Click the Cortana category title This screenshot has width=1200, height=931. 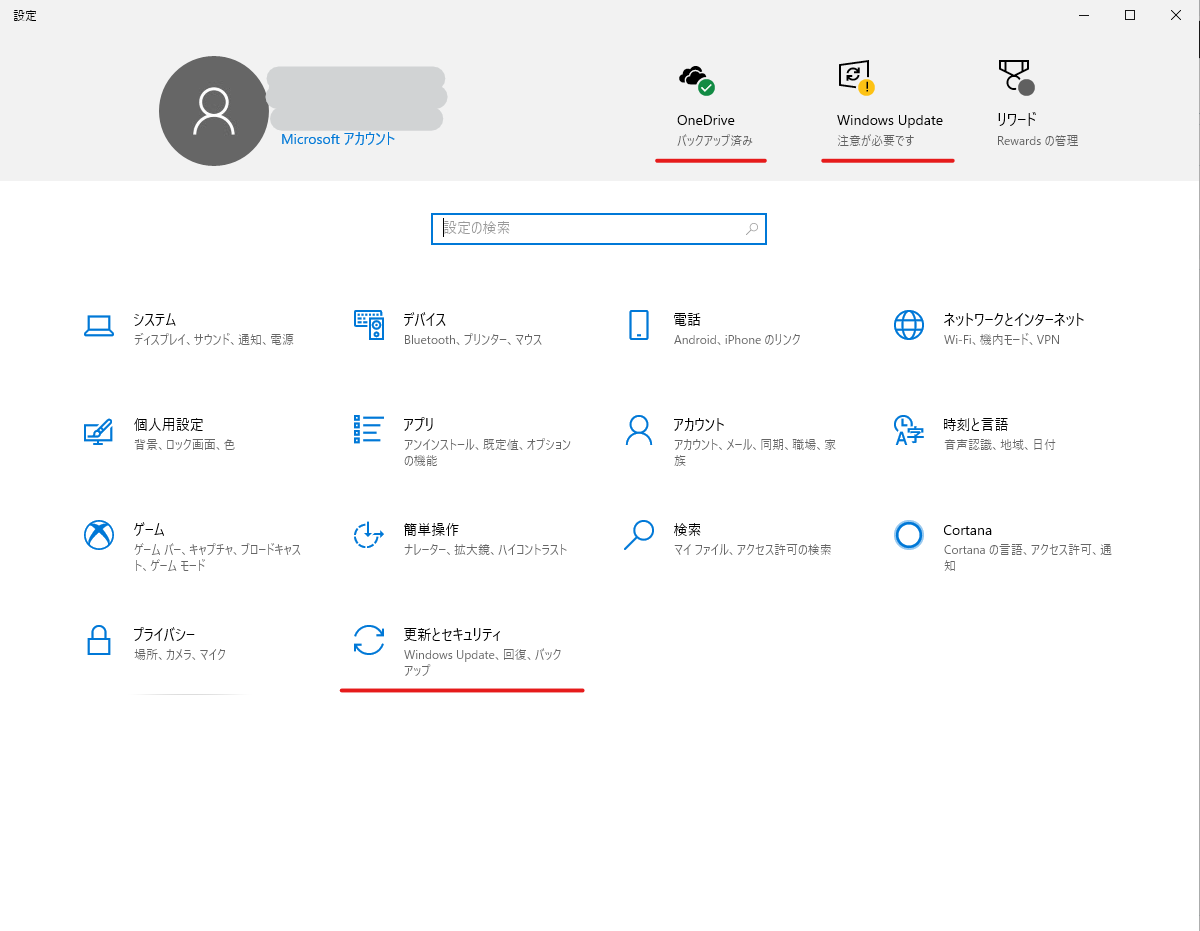click(x=968, y=530)
